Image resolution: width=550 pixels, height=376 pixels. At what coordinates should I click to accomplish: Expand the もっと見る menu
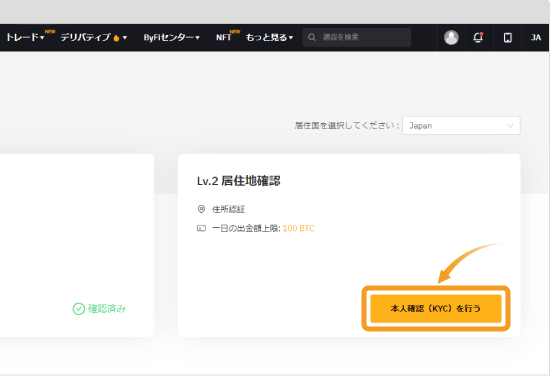269,38
